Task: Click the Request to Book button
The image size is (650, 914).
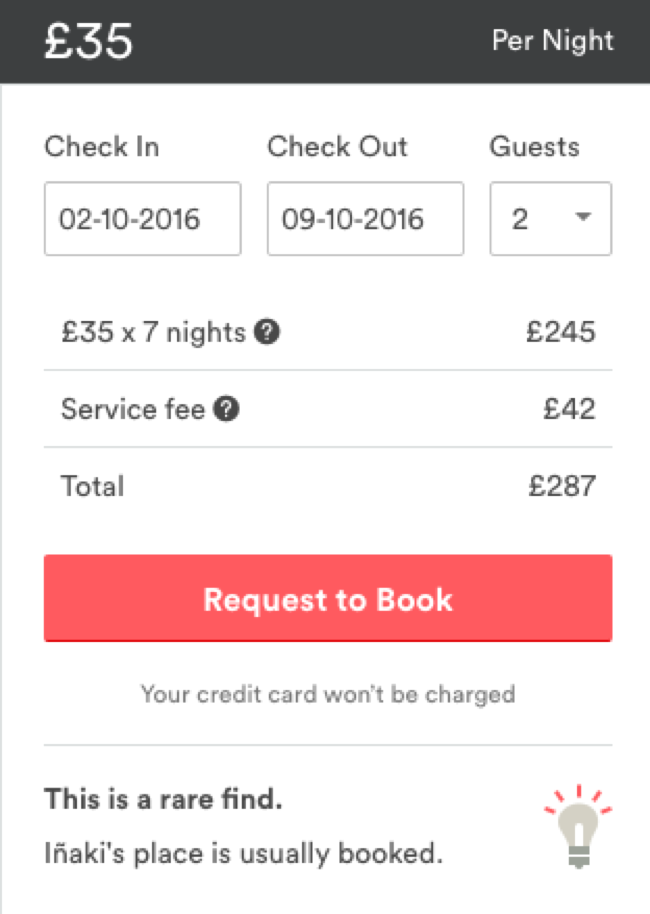Action: coord(328,598)
